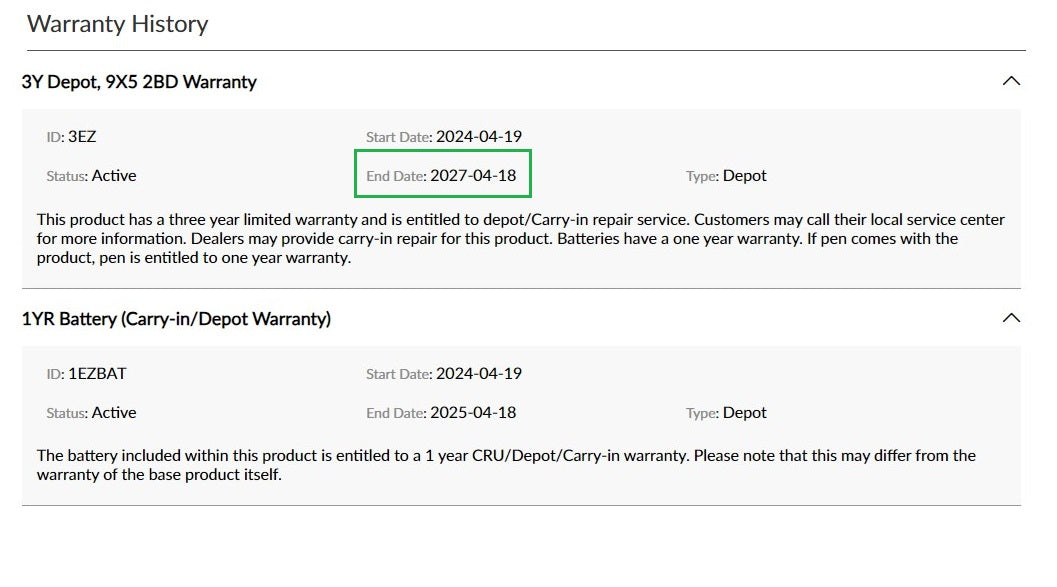1057x587 pixels.
Task: Click the 1EZBAT warranty ID value
Action: pyautogui.click(x=97, y=374)
